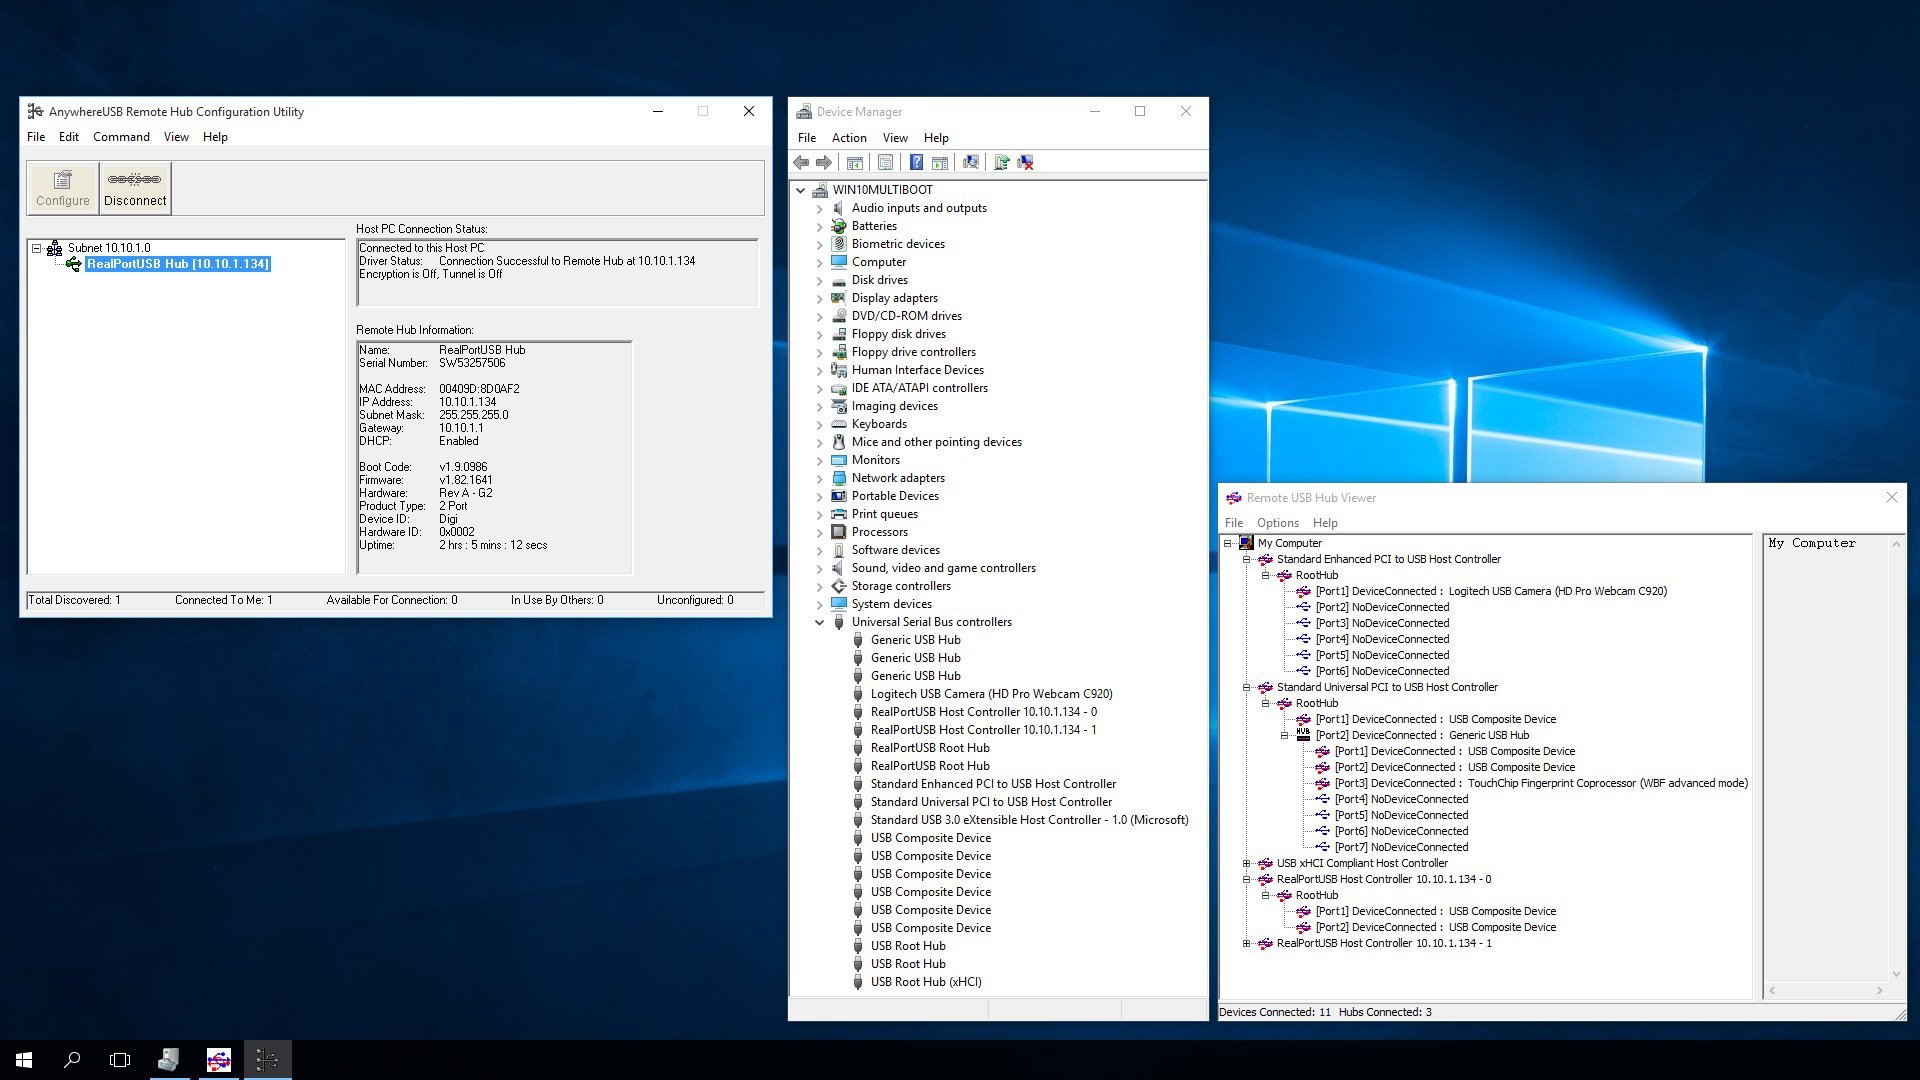Viewport: 1920px width, 1080px height.
Task: Collapse the Subnet 10.10.1.0 tree node
Action: 36,248
